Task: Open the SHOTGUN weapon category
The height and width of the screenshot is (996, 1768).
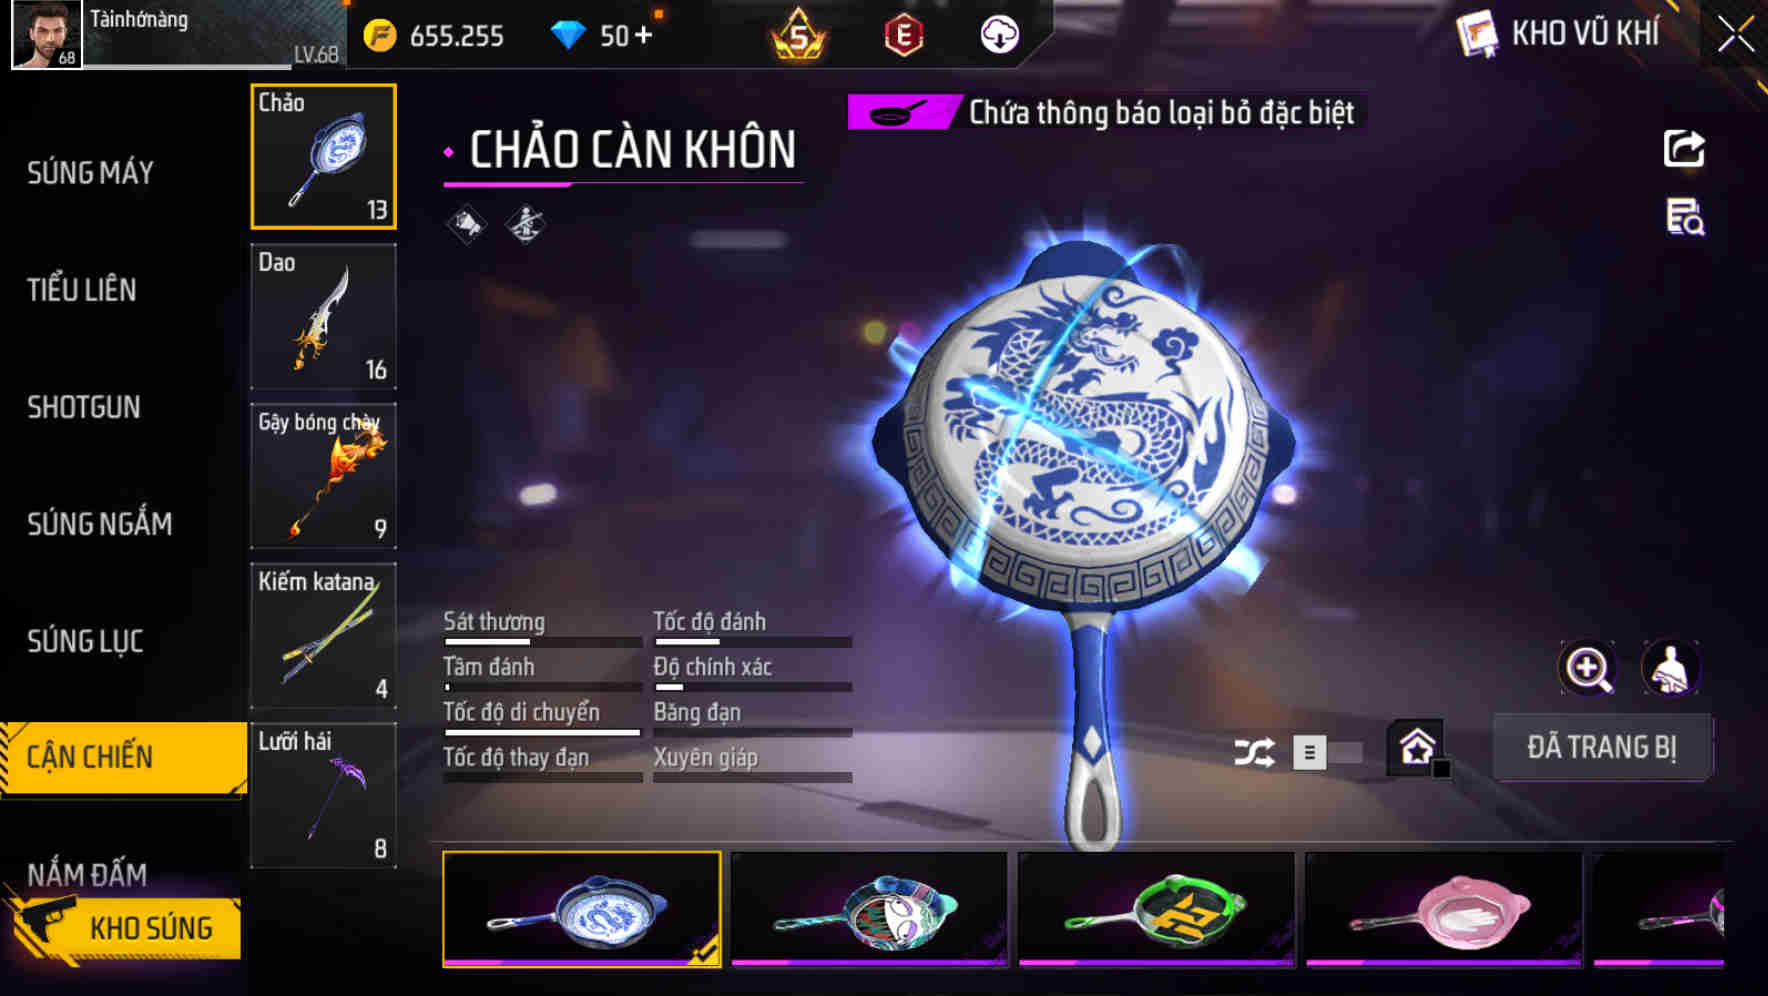Action: [x=84, y=407]
